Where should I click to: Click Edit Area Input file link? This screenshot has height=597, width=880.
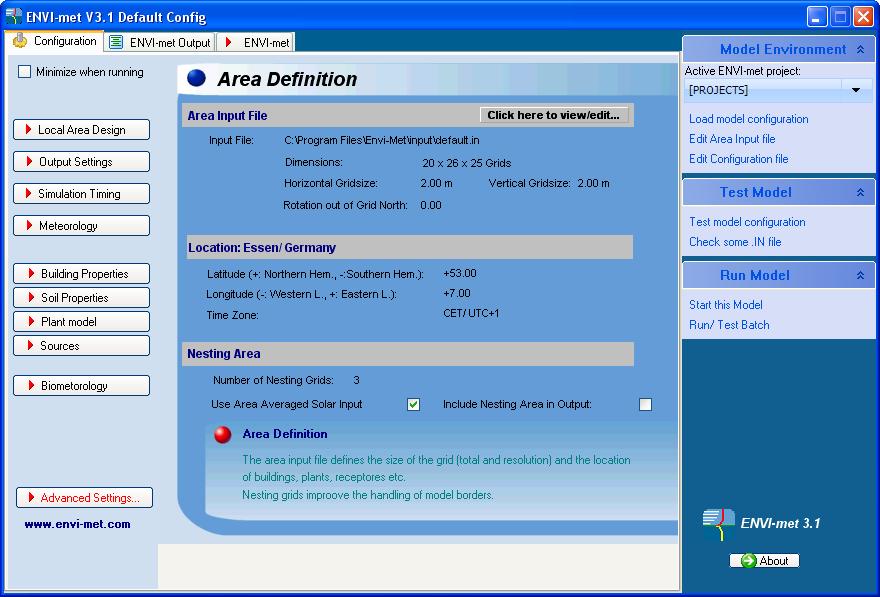coord(732,139)
